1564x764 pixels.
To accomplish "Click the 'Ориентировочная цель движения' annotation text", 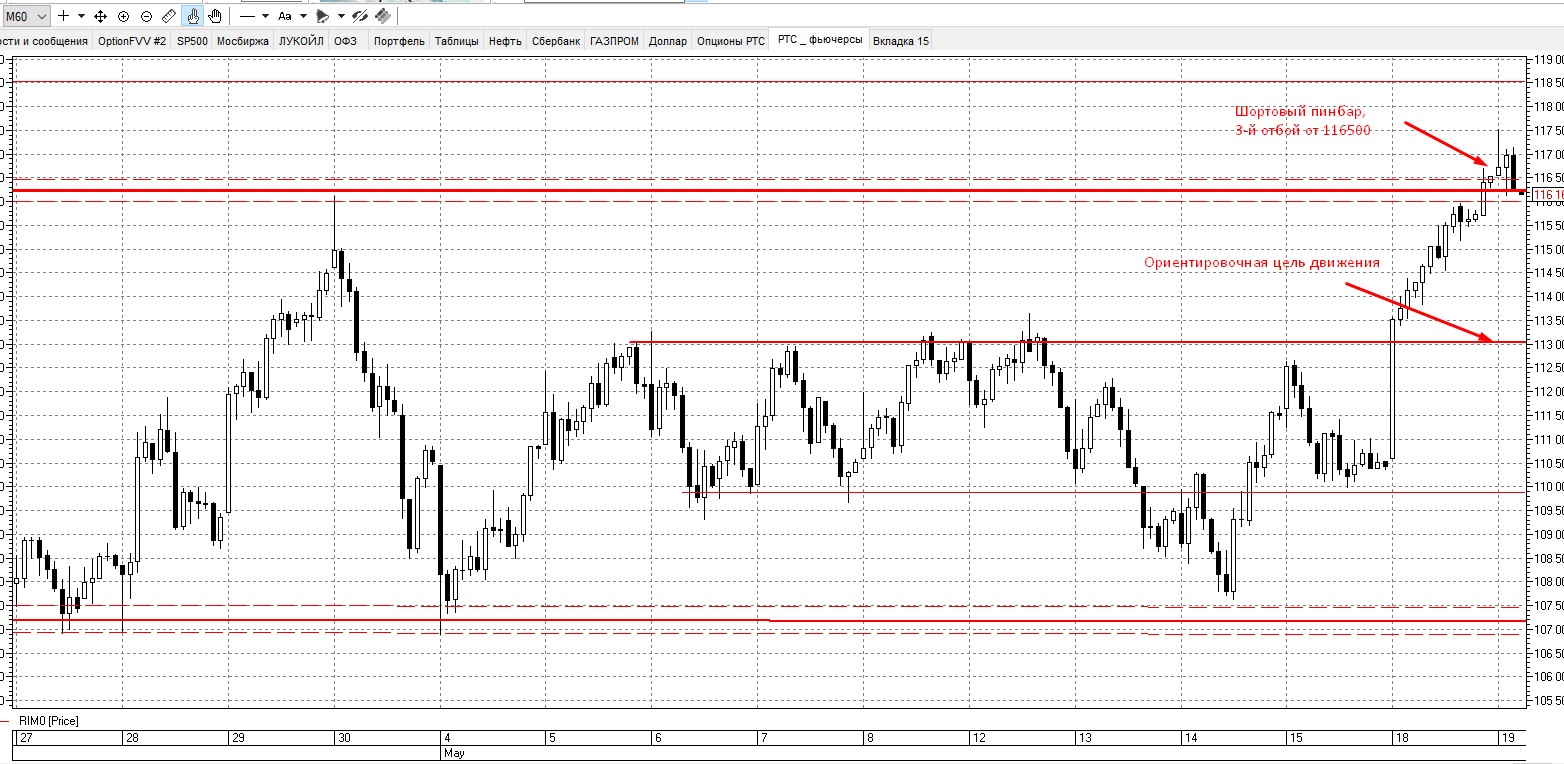I will (1262, 262).
